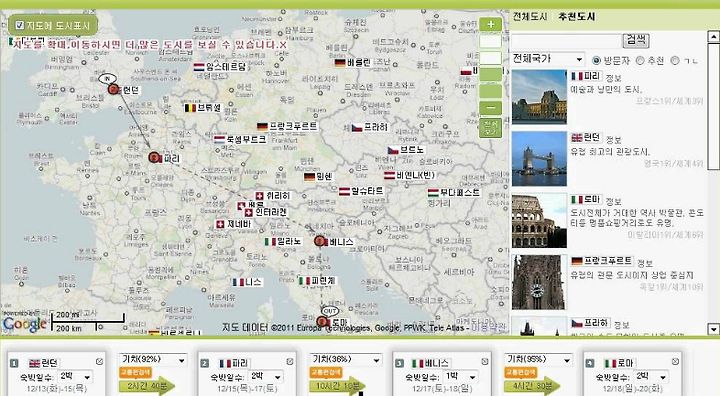Click the 베를린 Germany flag label on the map

(353, 63)
